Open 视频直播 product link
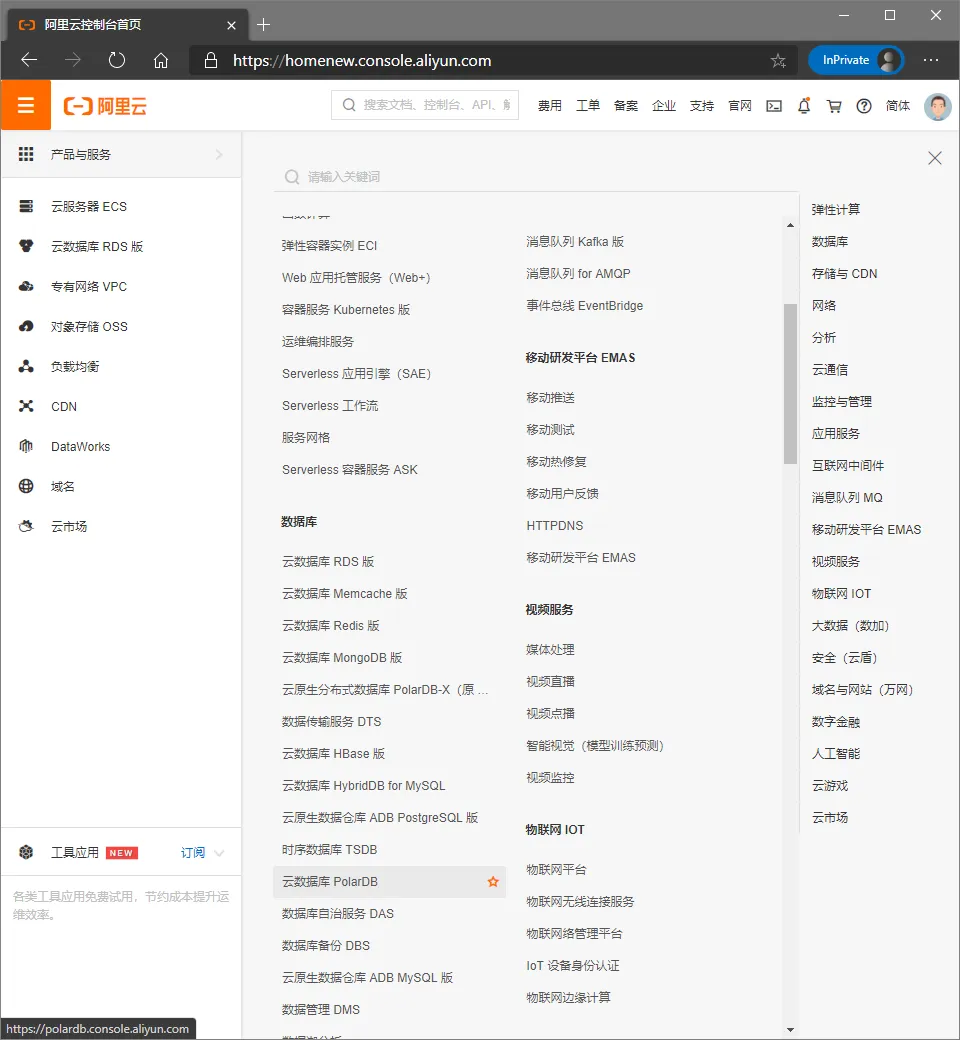This screenshot has height=1040, width=960. [x=550, y=681]
